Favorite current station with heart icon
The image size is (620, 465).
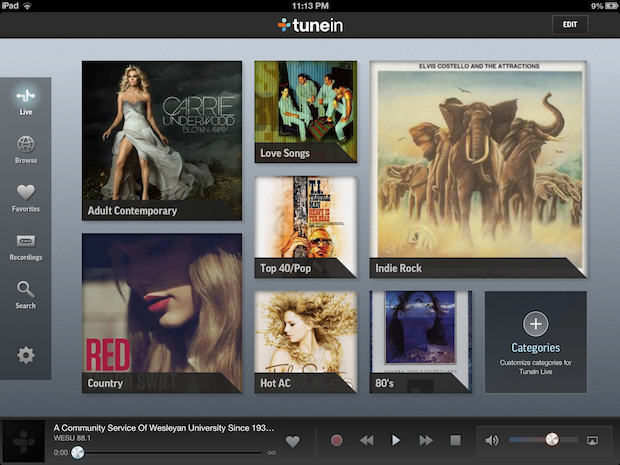coord(293,440)
